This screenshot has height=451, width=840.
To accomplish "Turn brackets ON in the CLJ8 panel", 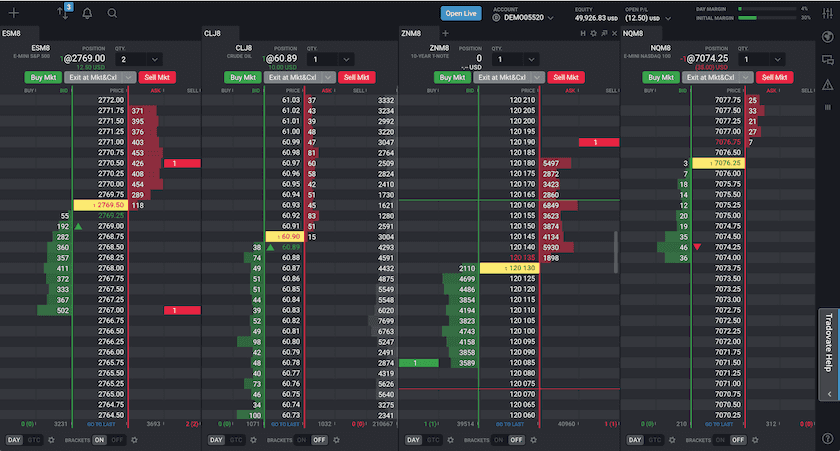I will (299, 440).
